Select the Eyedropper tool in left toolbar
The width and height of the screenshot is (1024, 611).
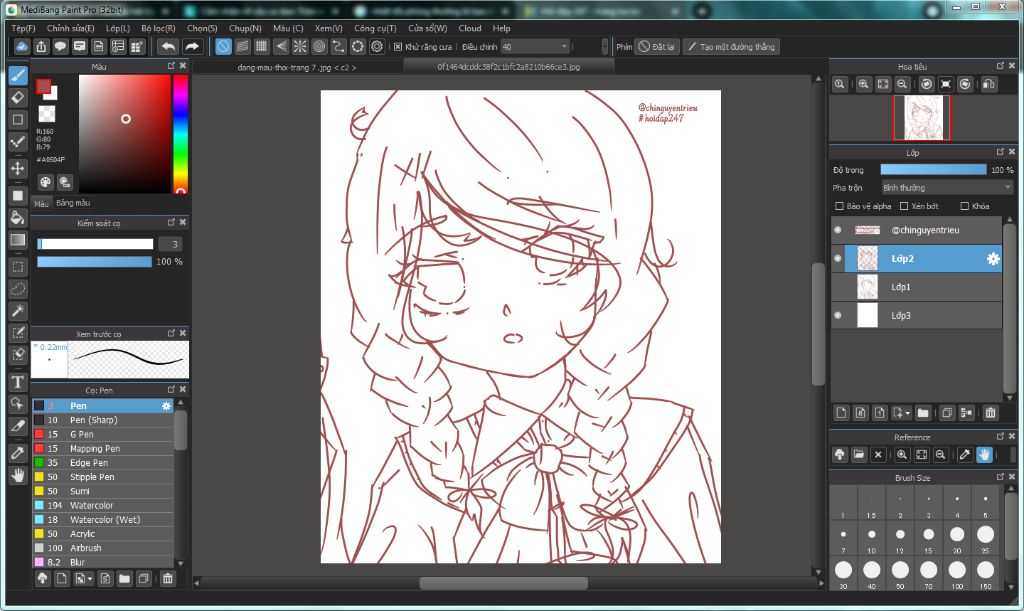click(18, 452)
